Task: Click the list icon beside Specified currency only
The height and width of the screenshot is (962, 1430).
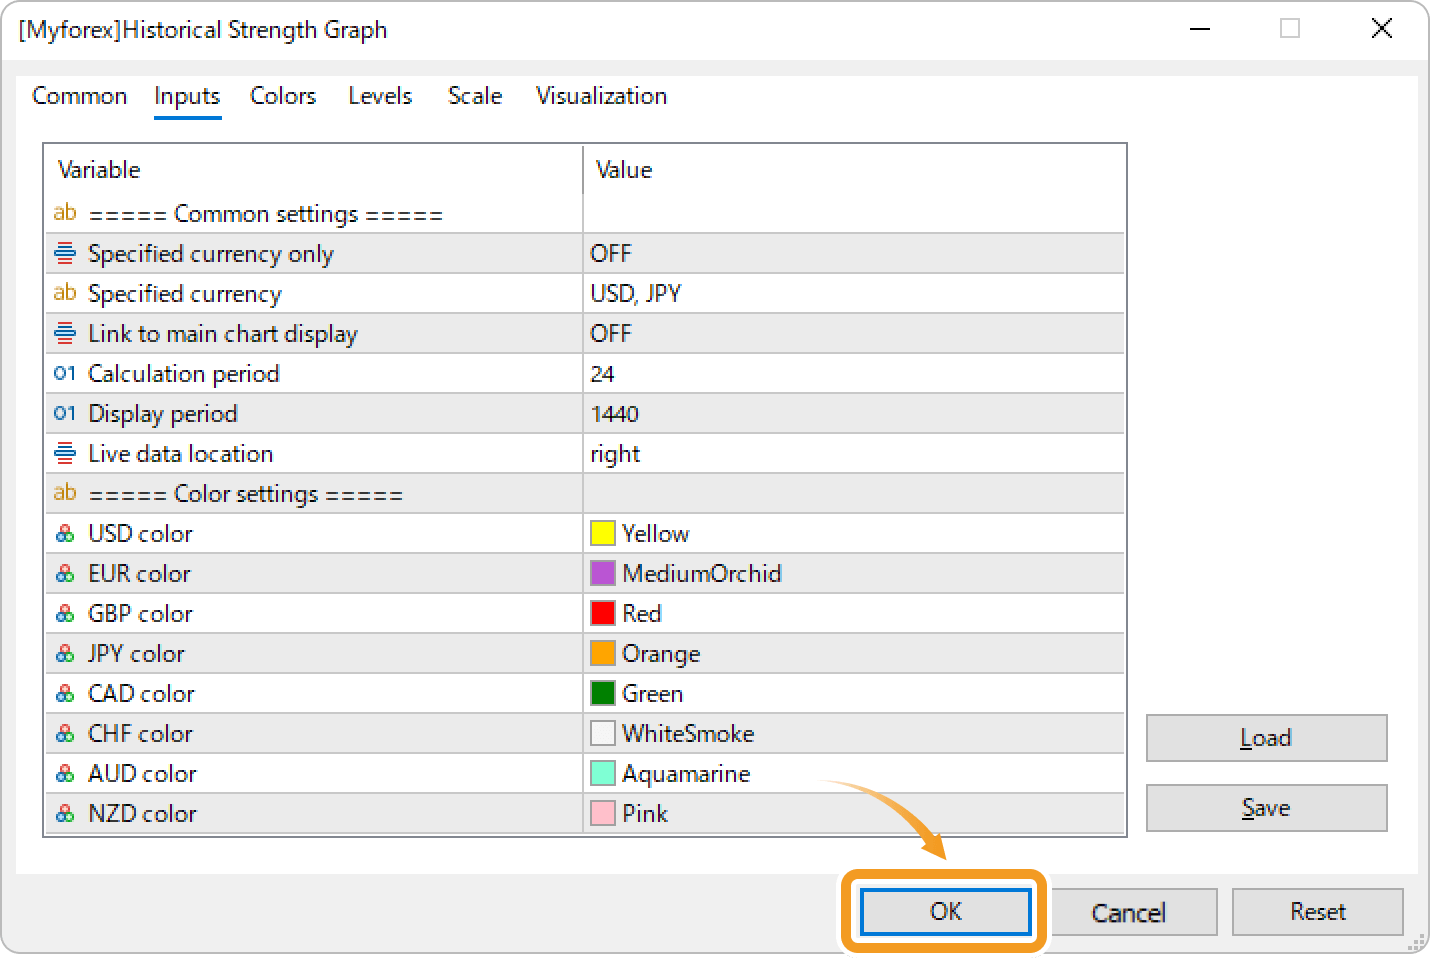Action: point(63,253)
